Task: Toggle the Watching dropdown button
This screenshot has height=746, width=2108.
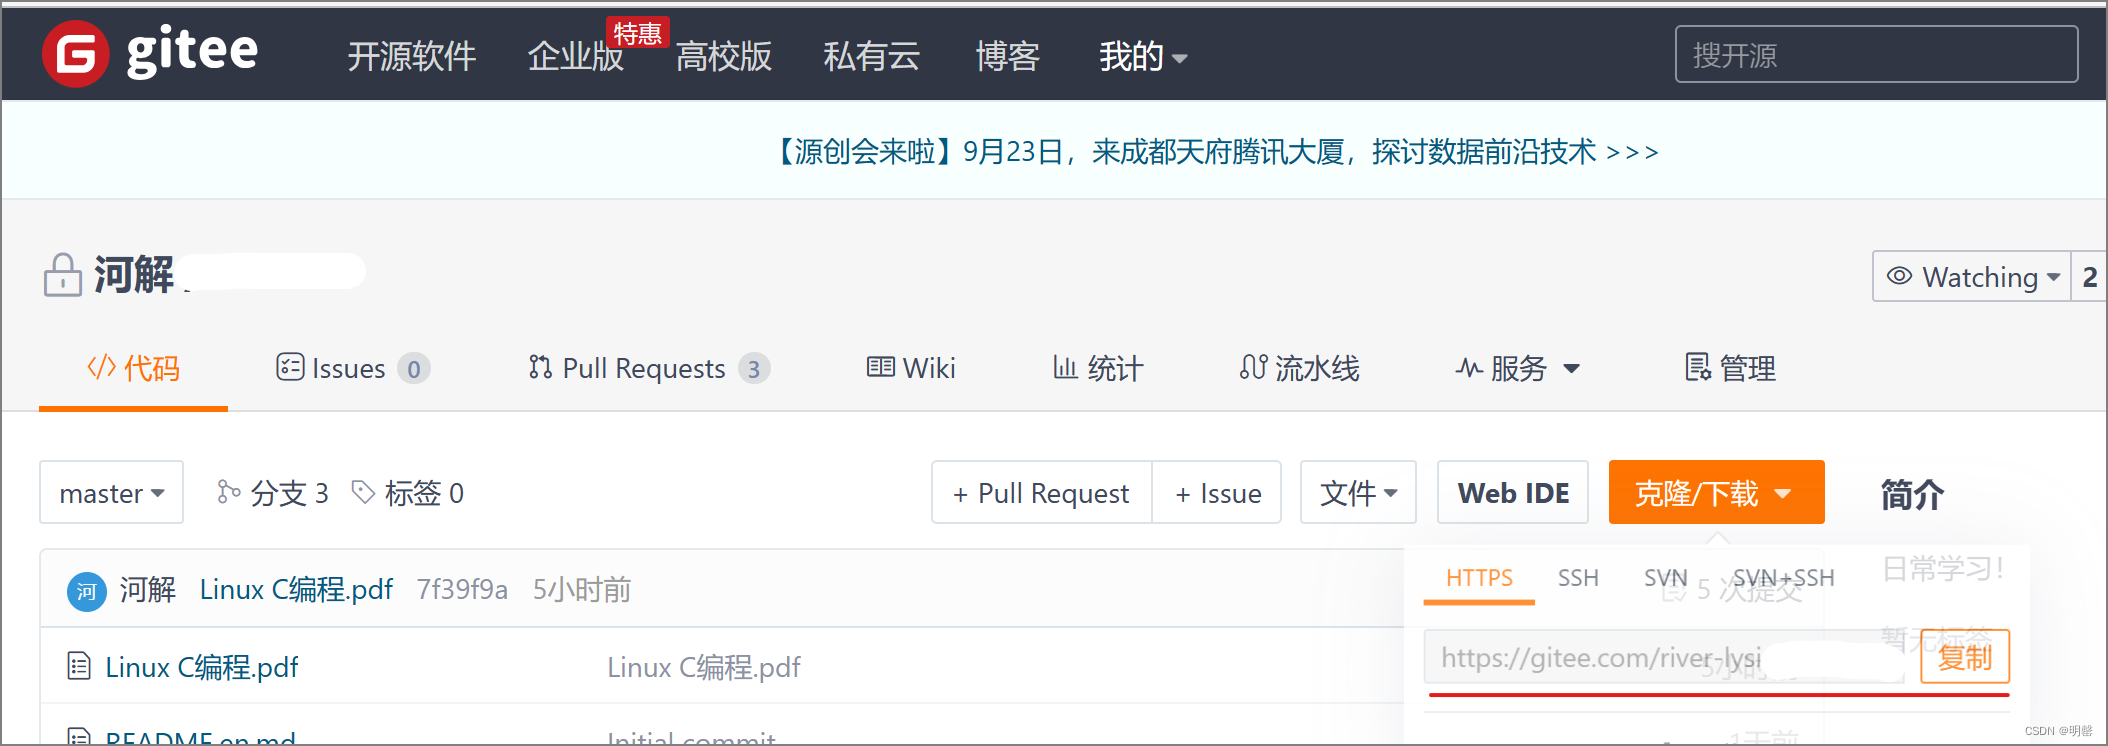Action: [x=1971, y=276]
